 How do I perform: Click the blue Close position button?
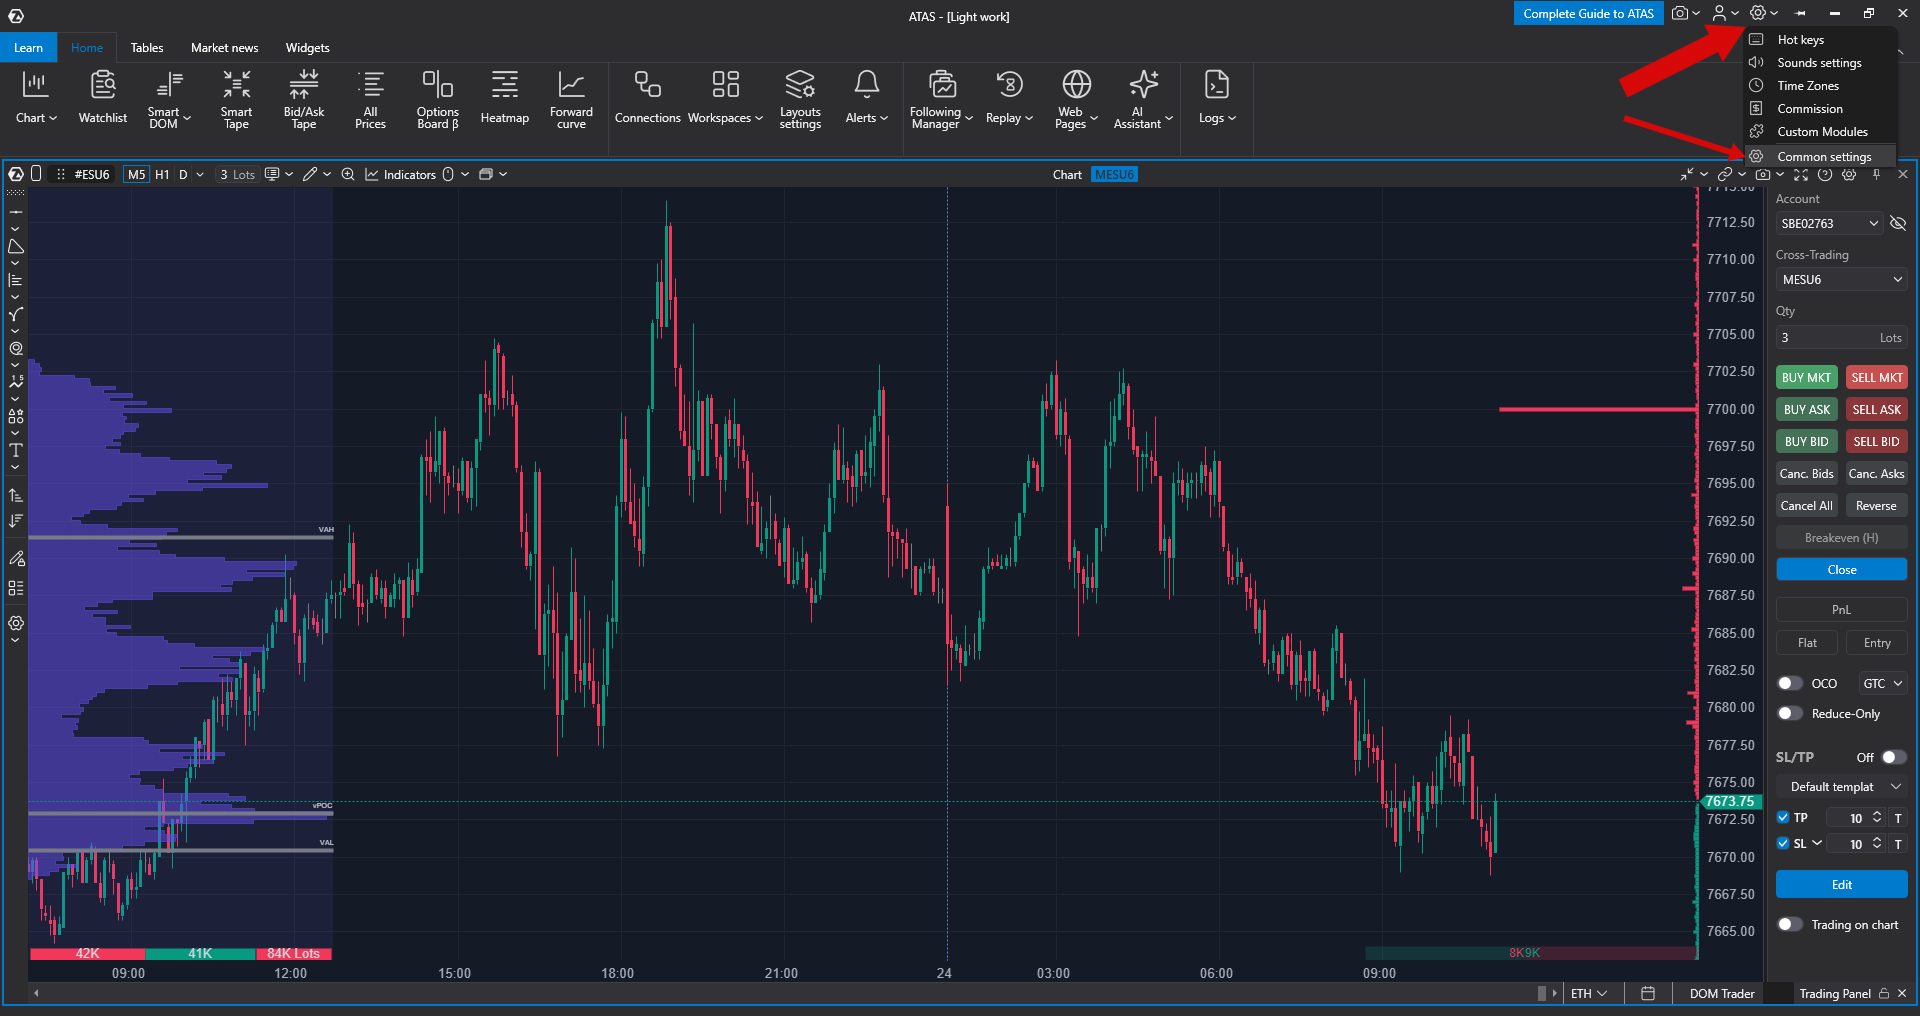pyautogui.click(x=1842, y=569)
